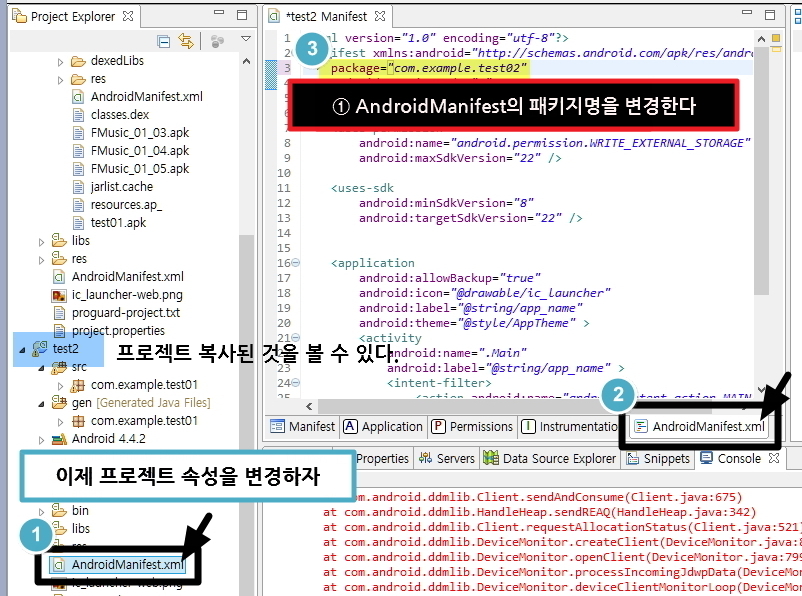Select jarlist.cache file
This screenshot has height=596, width=802.
coord(122,187)
